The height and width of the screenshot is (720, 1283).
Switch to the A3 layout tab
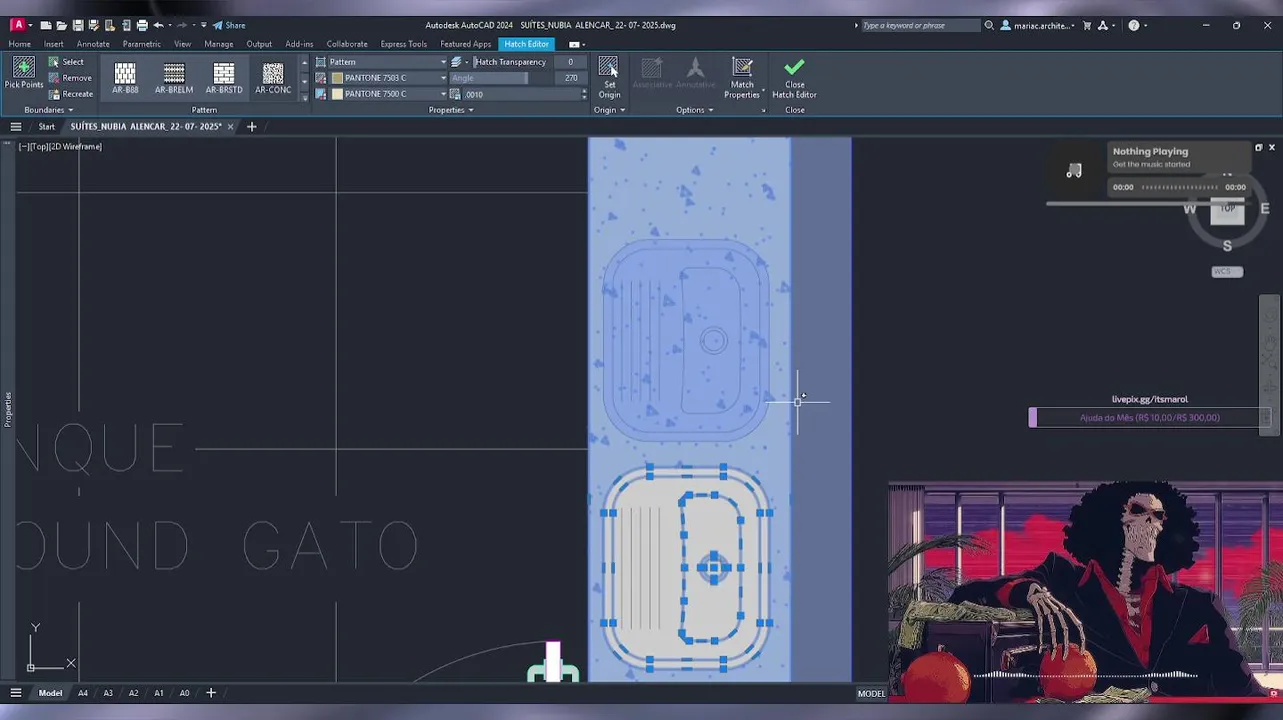click(108, 693)
